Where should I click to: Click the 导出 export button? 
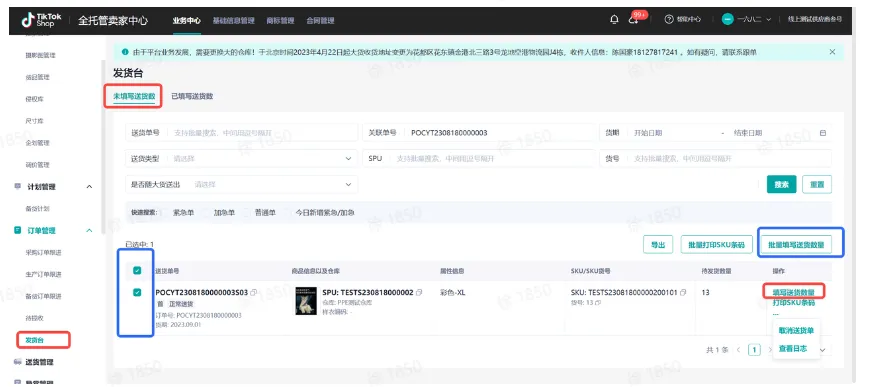tap(658, 245)
